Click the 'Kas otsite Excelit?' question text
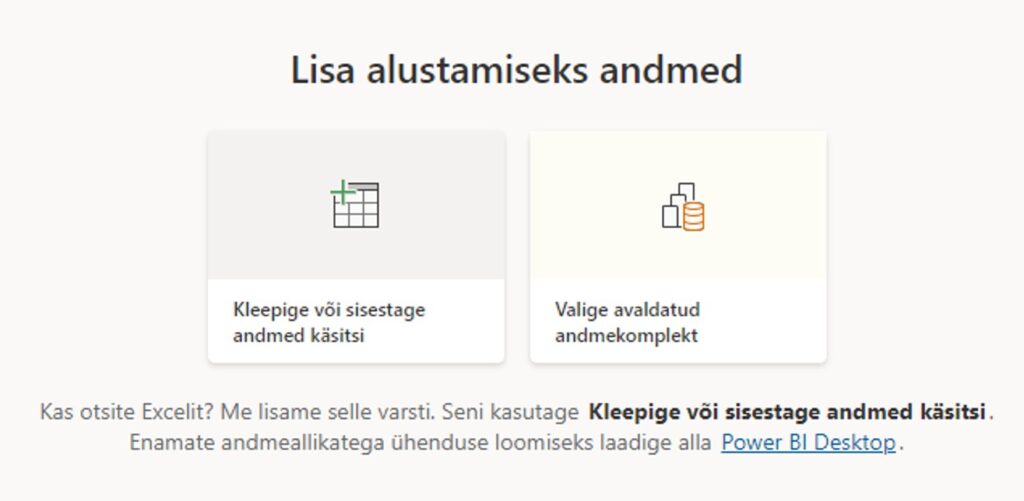This screenshot has width=1024, height=501. 114,411
